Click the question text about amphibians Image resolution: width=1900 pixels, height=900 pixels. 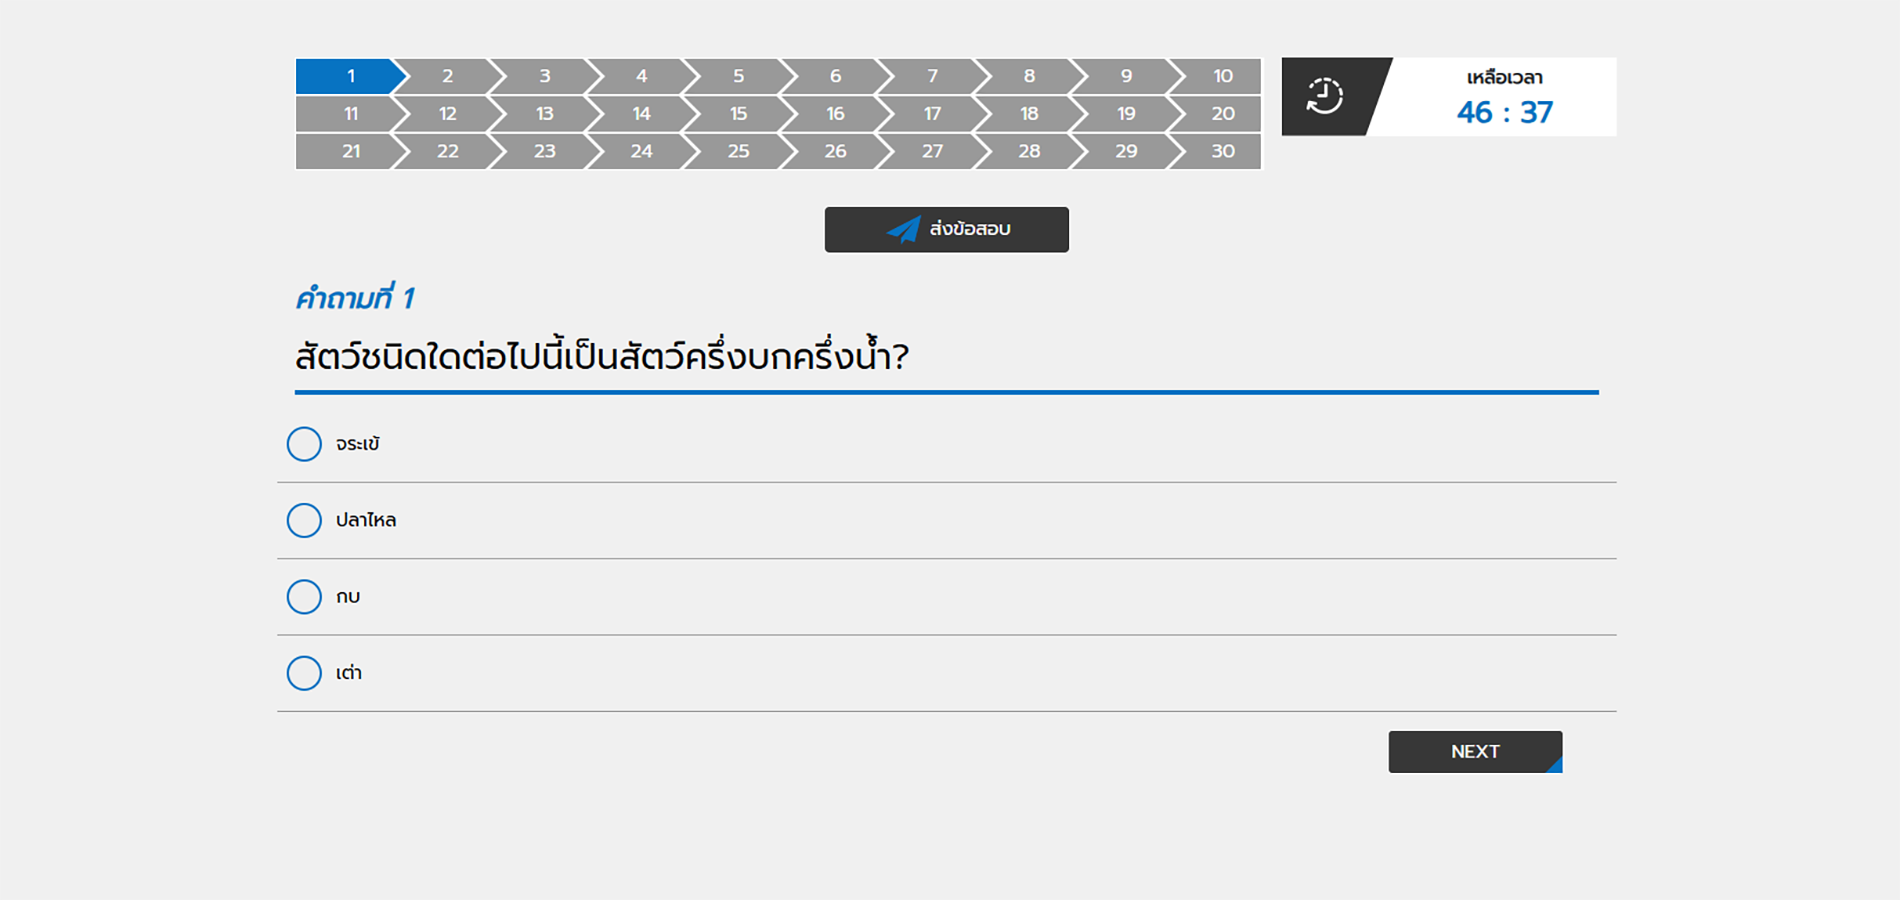(603, 354)
